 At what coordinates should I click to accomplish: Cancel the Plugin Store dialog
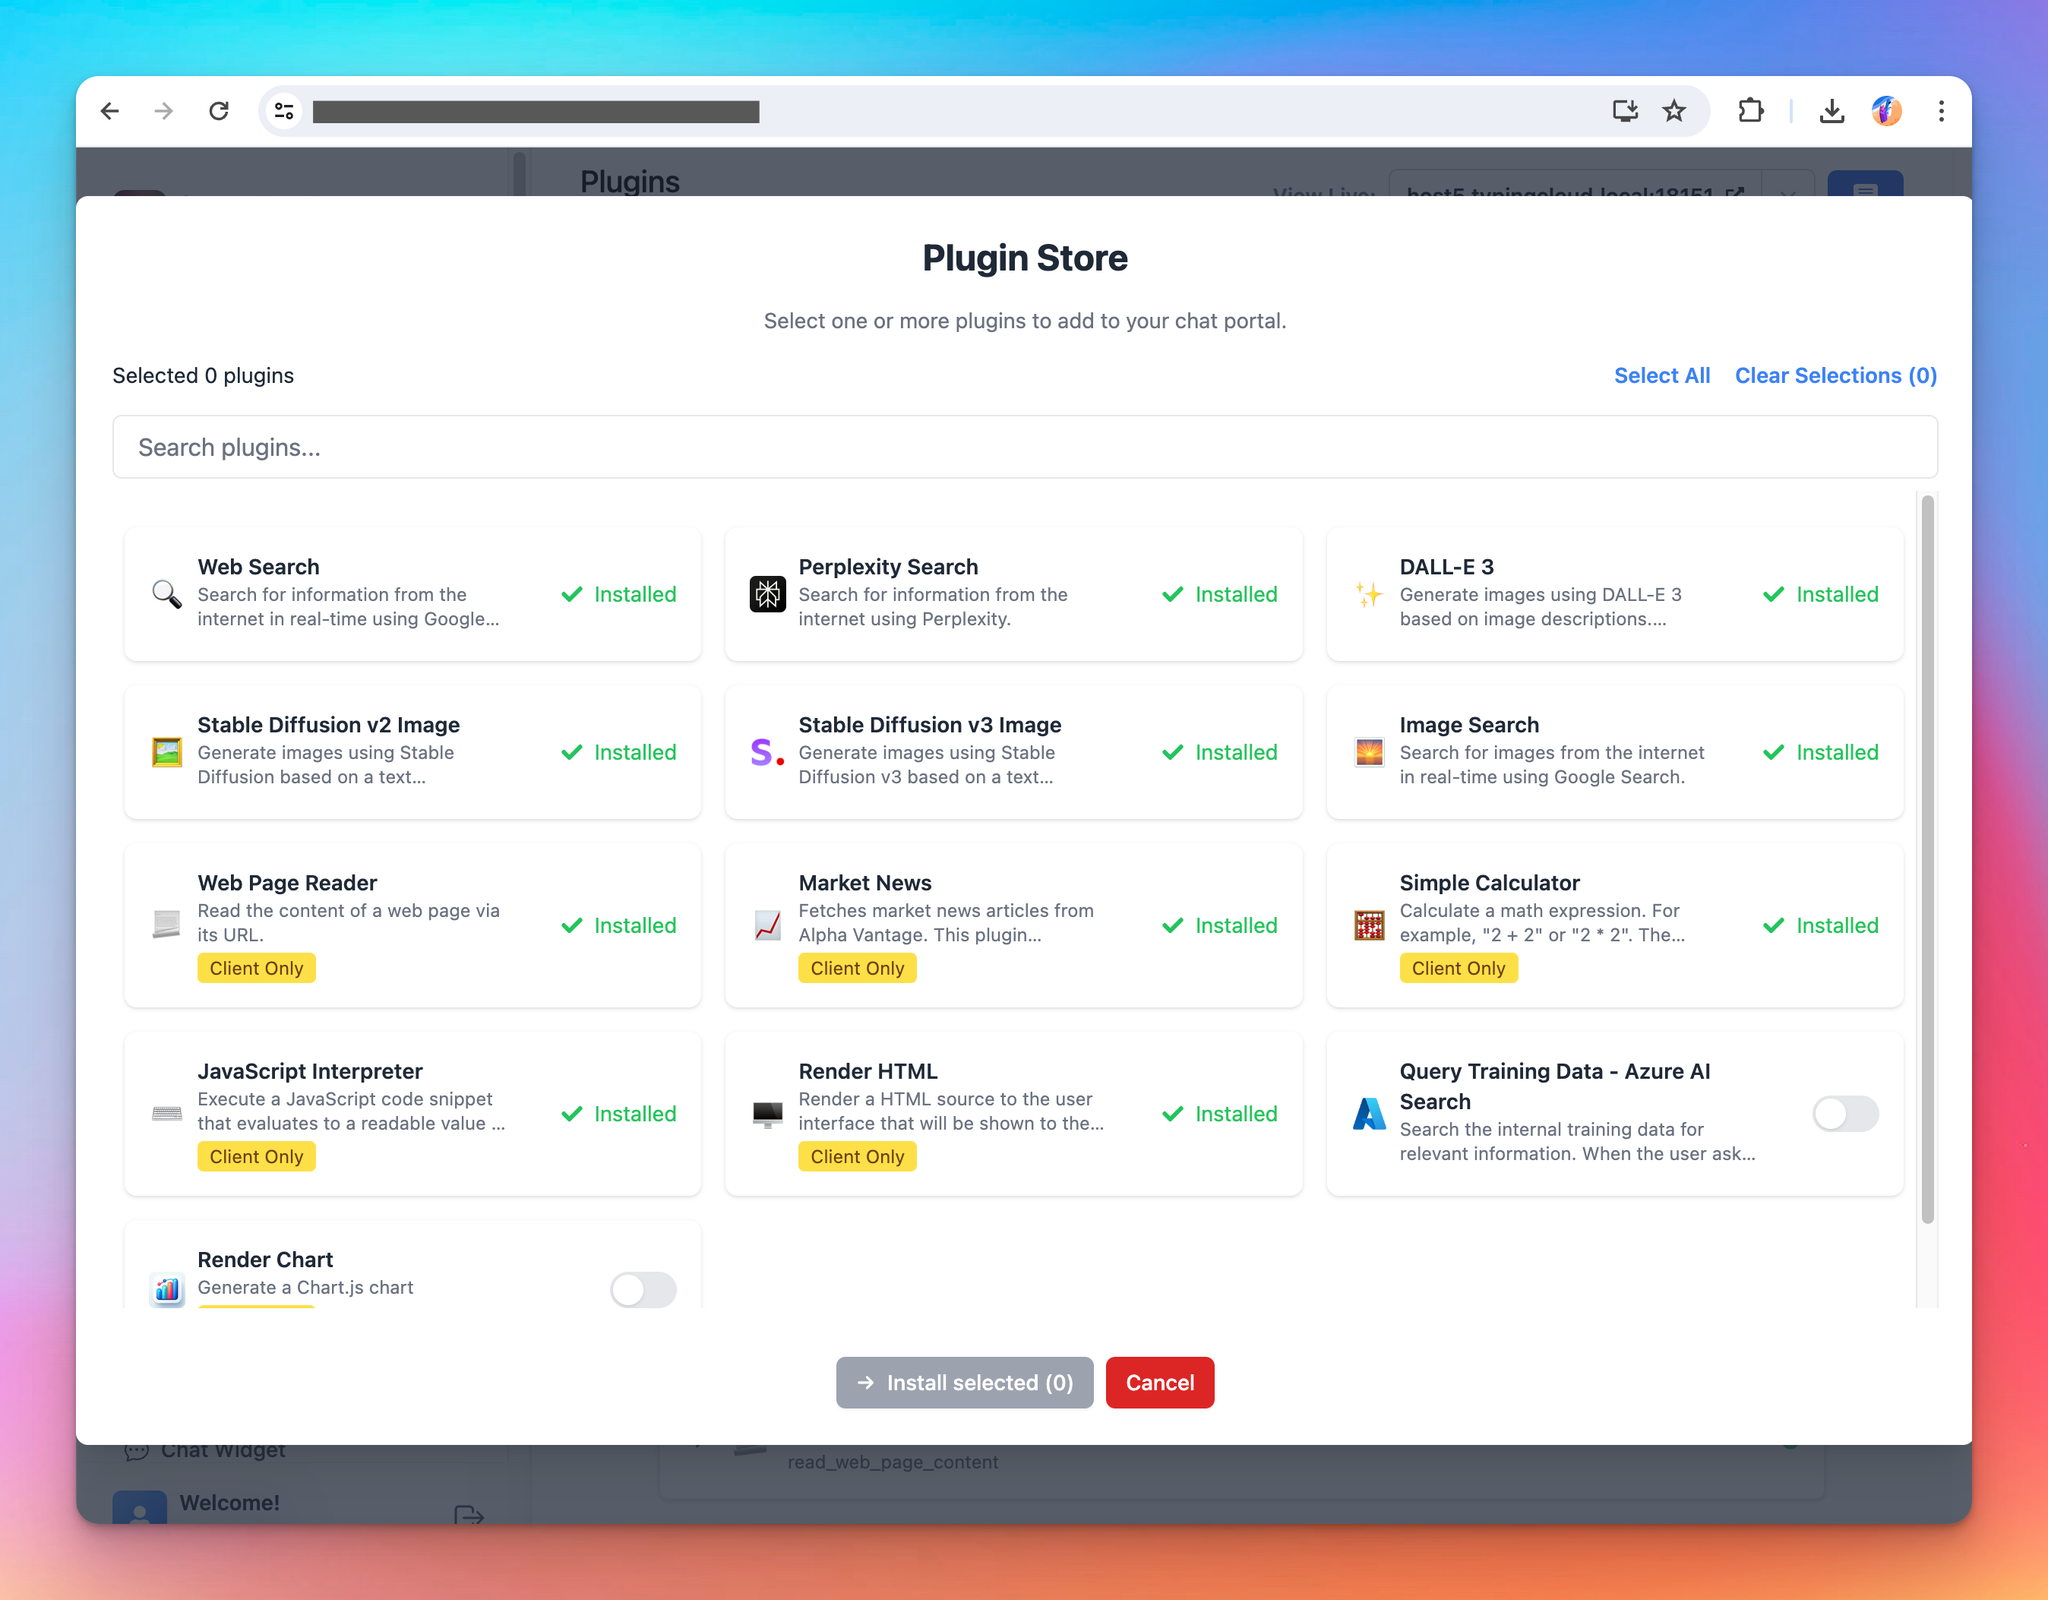(1160, 1382)
